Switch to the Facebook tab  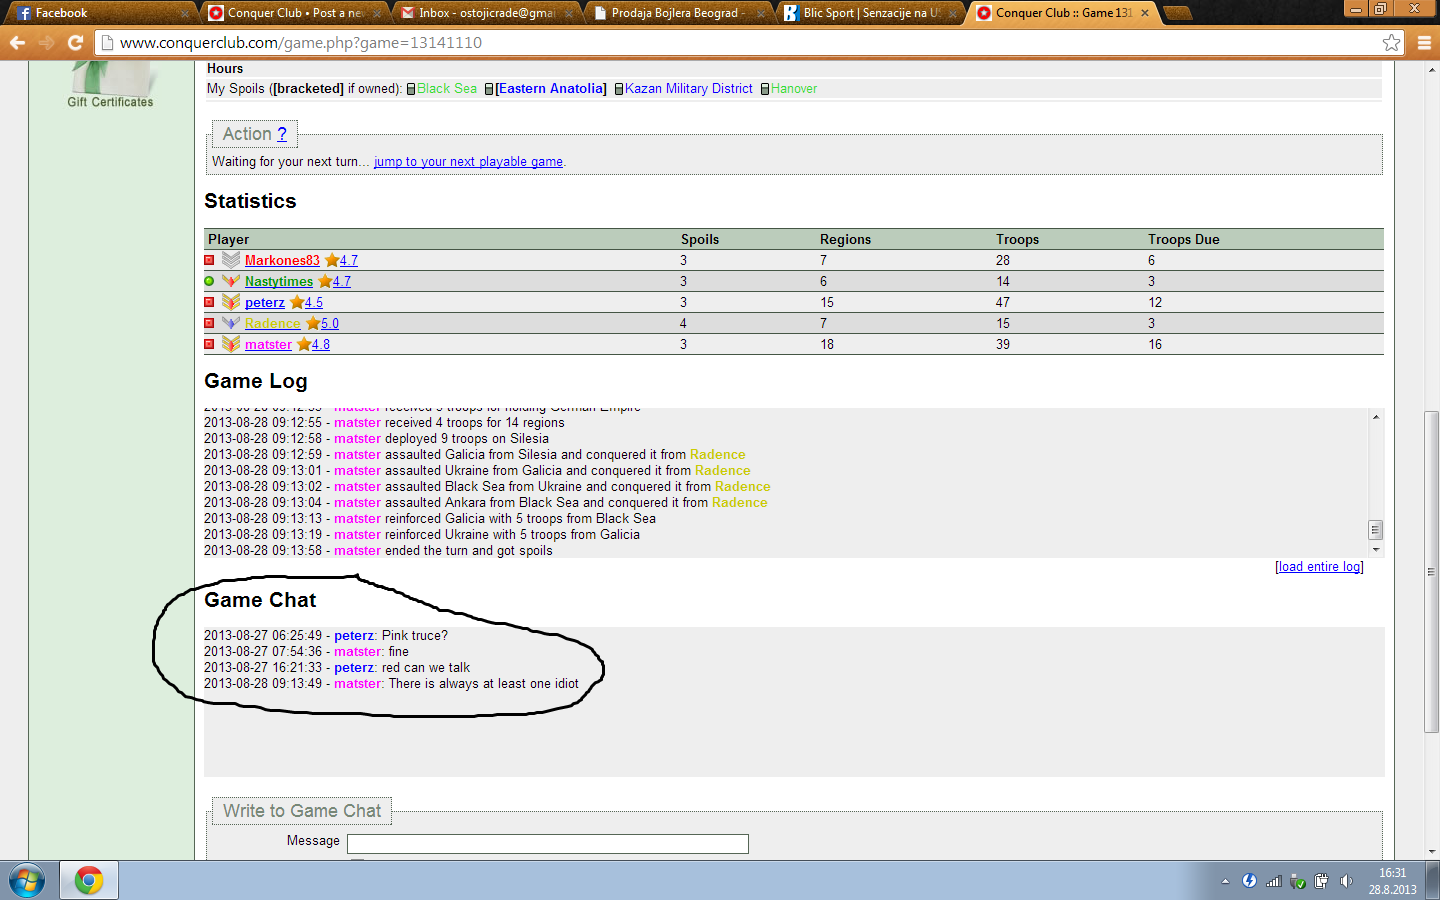(x=100, y=13)
